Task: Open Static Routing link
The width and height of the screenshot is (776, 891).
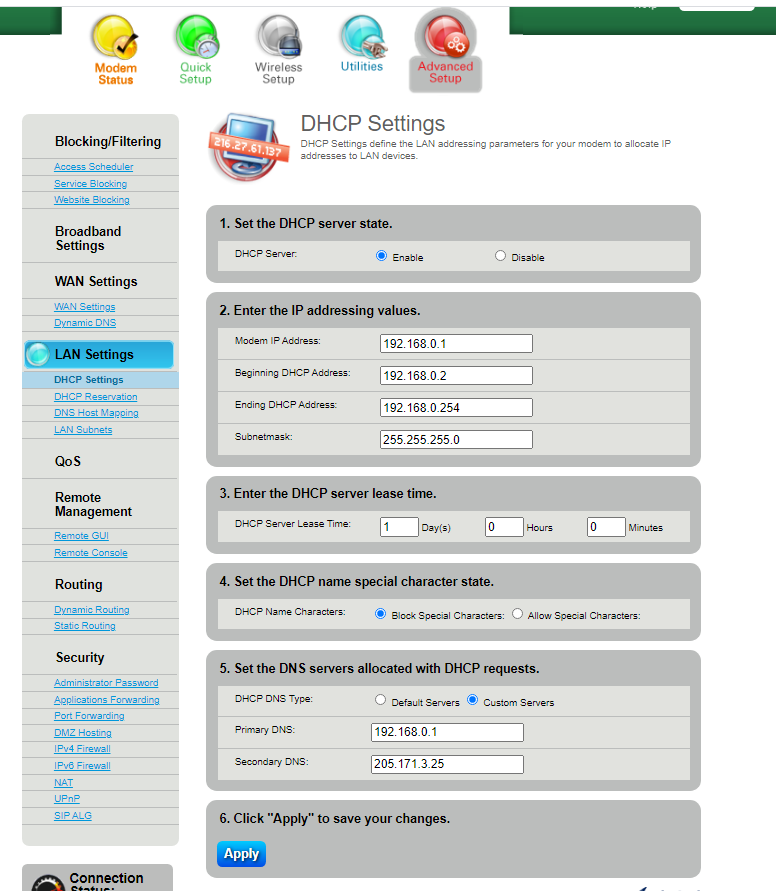Action: pyautogui.click(x=85, y=626)
